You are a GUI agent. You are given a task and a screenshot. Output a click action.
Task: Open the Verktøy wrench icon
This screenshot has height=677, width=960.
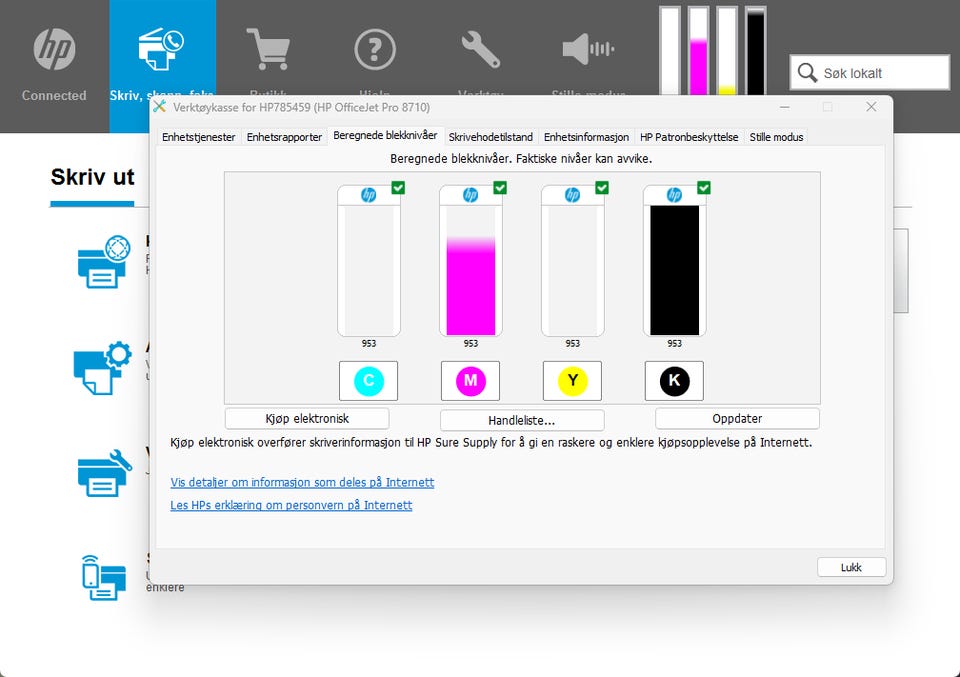tap(481, 49)
